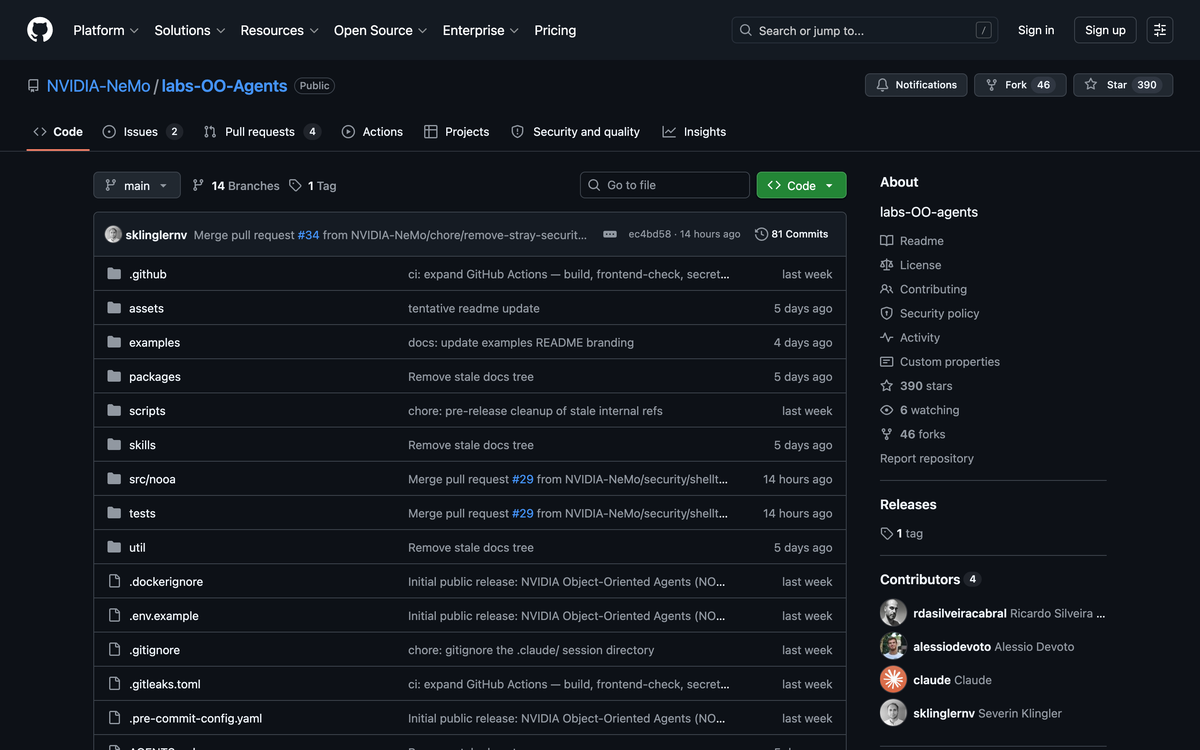The image size is (1200, 750).
Task: Click the Sign up button
Action: (x=1105, y=30)
